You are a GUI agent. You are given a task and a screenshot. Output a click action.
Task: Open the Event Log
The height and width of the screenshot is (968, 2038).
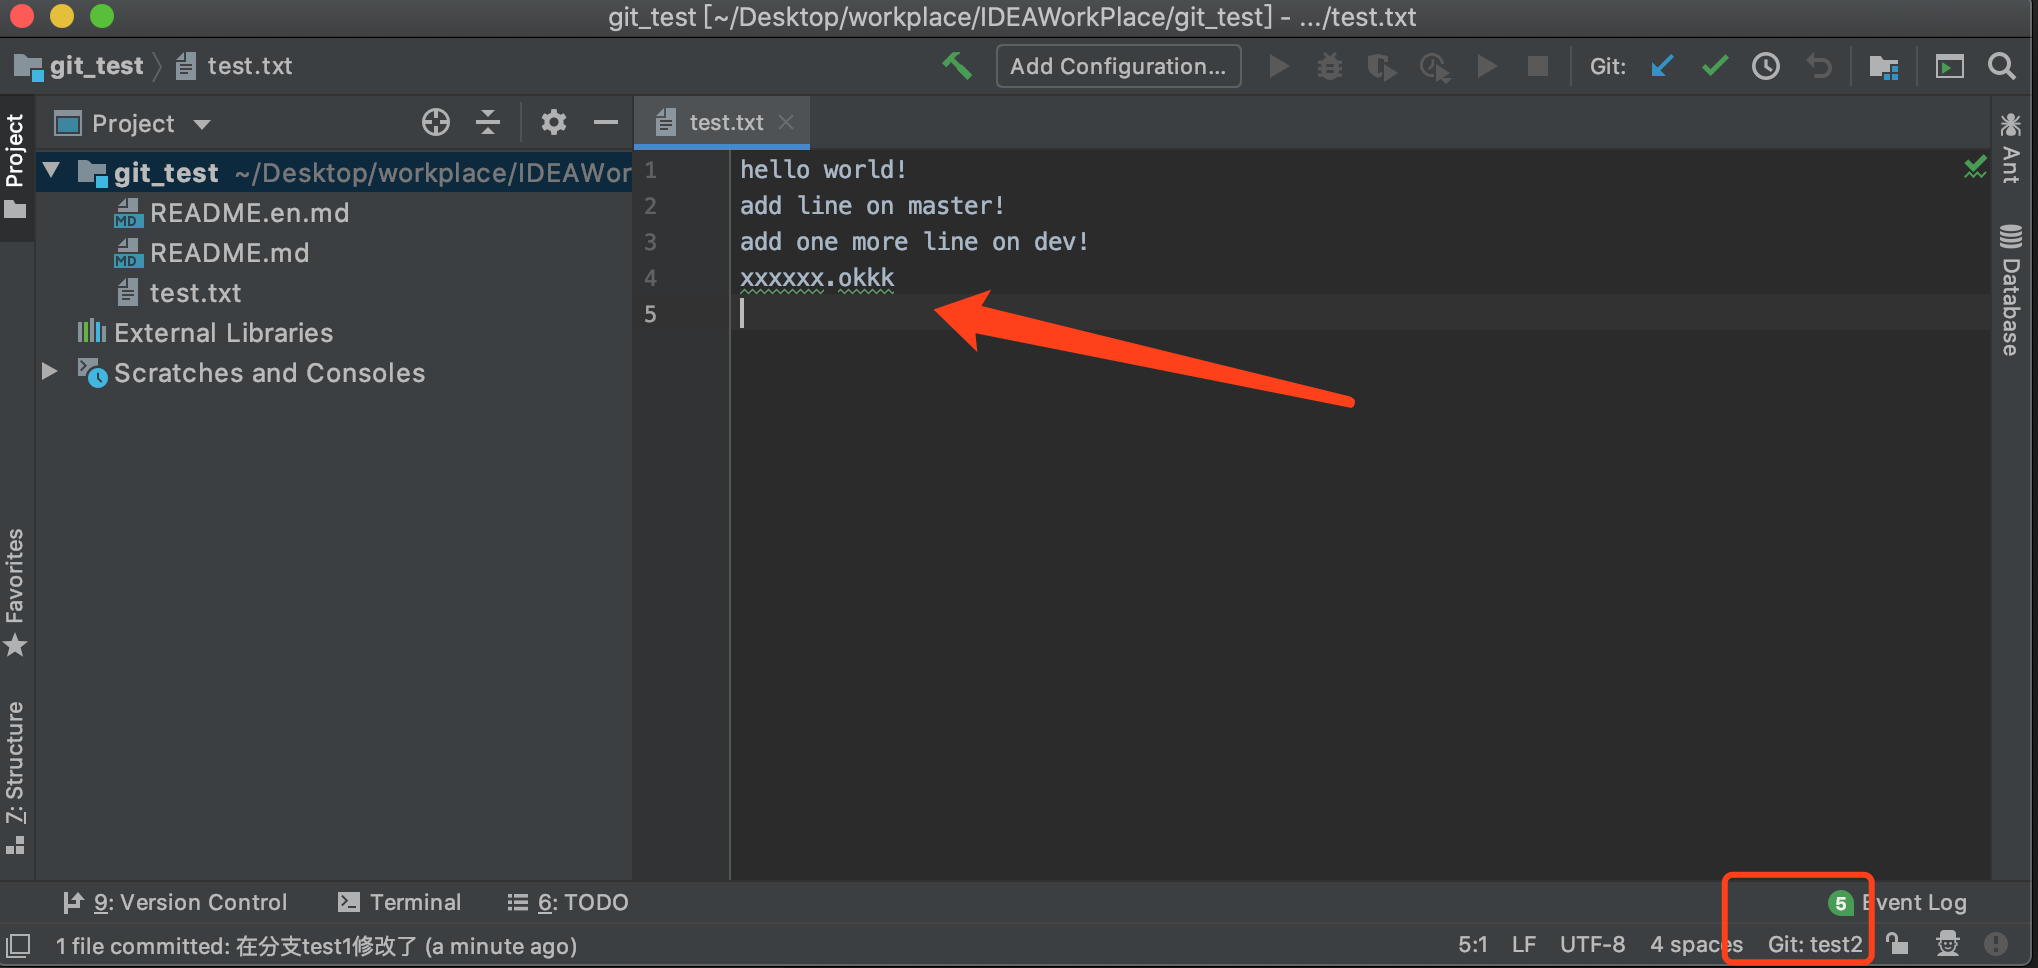pos(1897,902)
